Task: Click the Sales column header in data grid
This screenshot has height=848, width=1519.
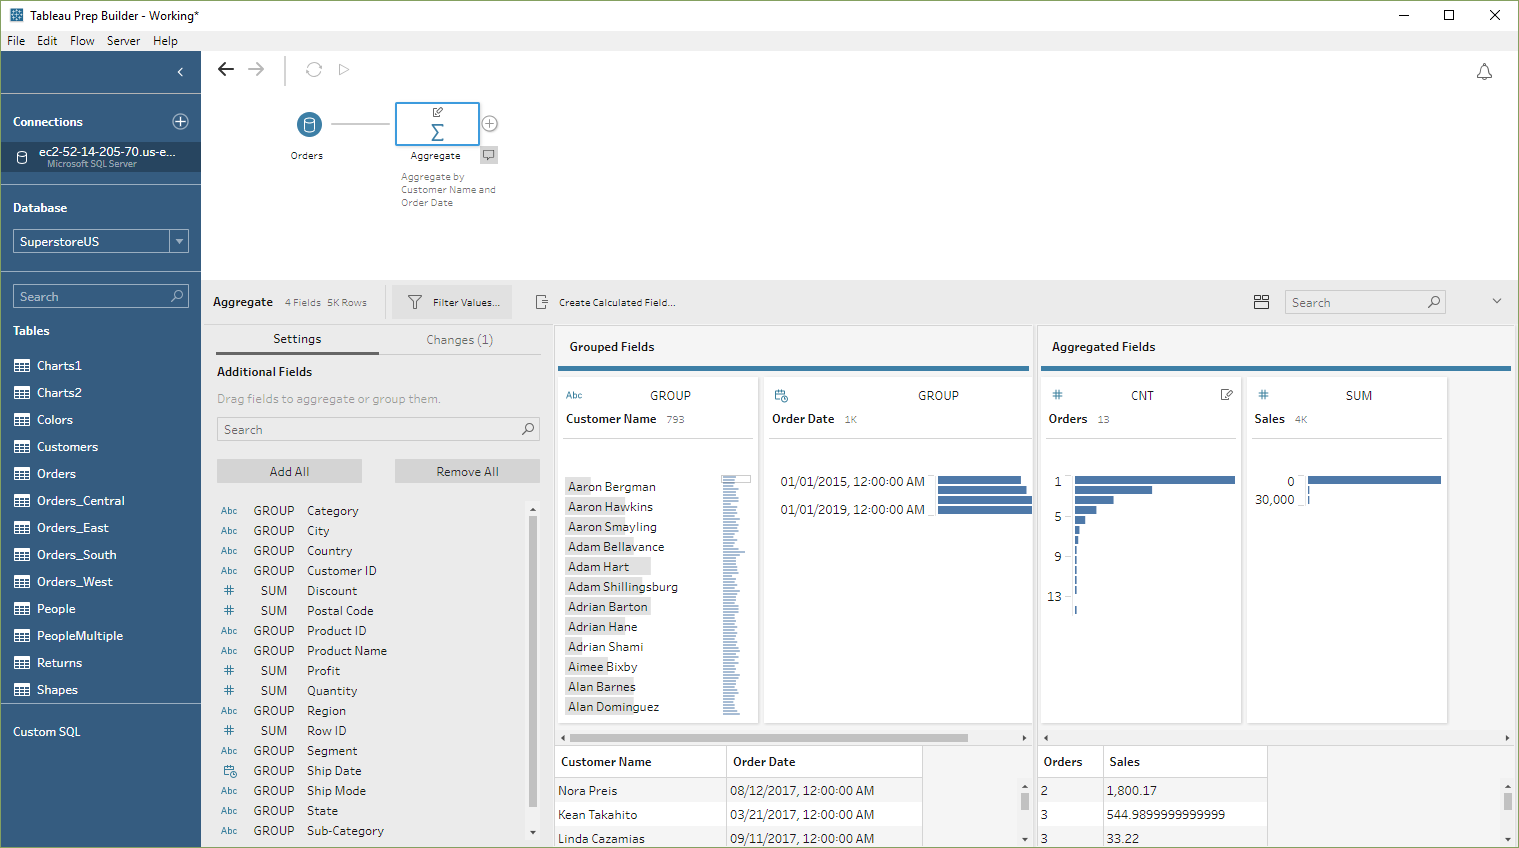Action: pos(1185,762)
